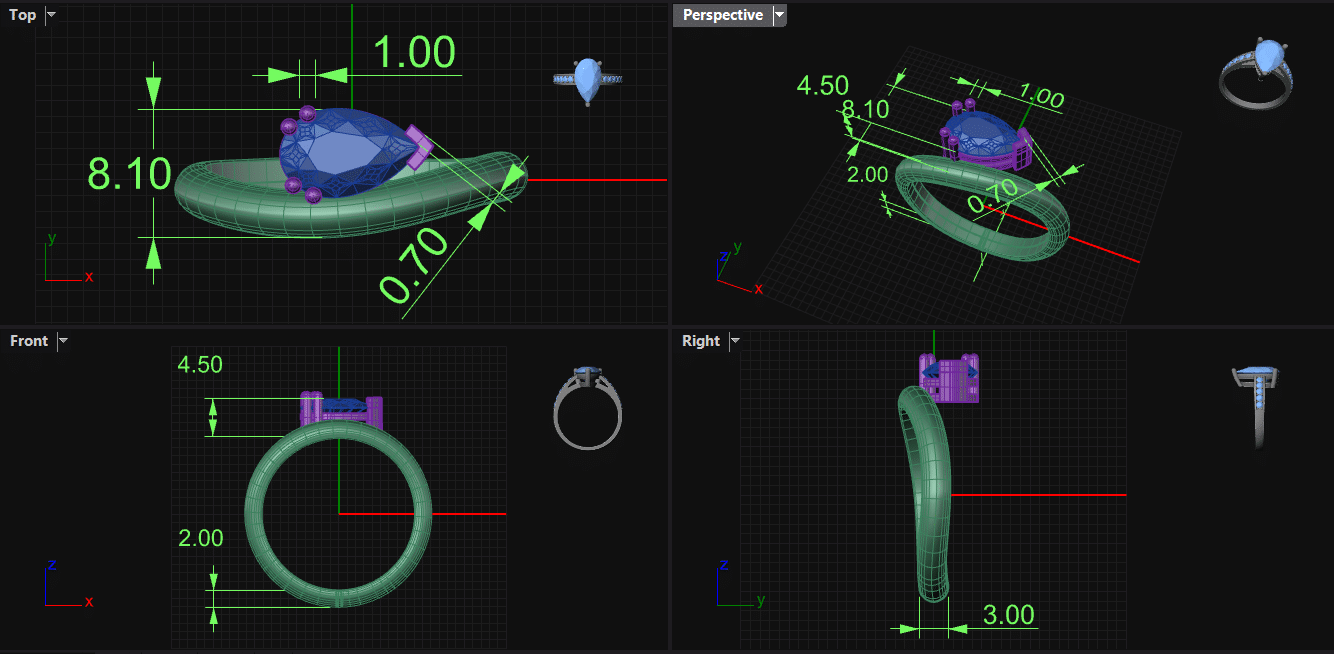Screen dimensions: 1334x654
Task: Expand the Perspective viewport menu arrow
Action: pos(780,15)
